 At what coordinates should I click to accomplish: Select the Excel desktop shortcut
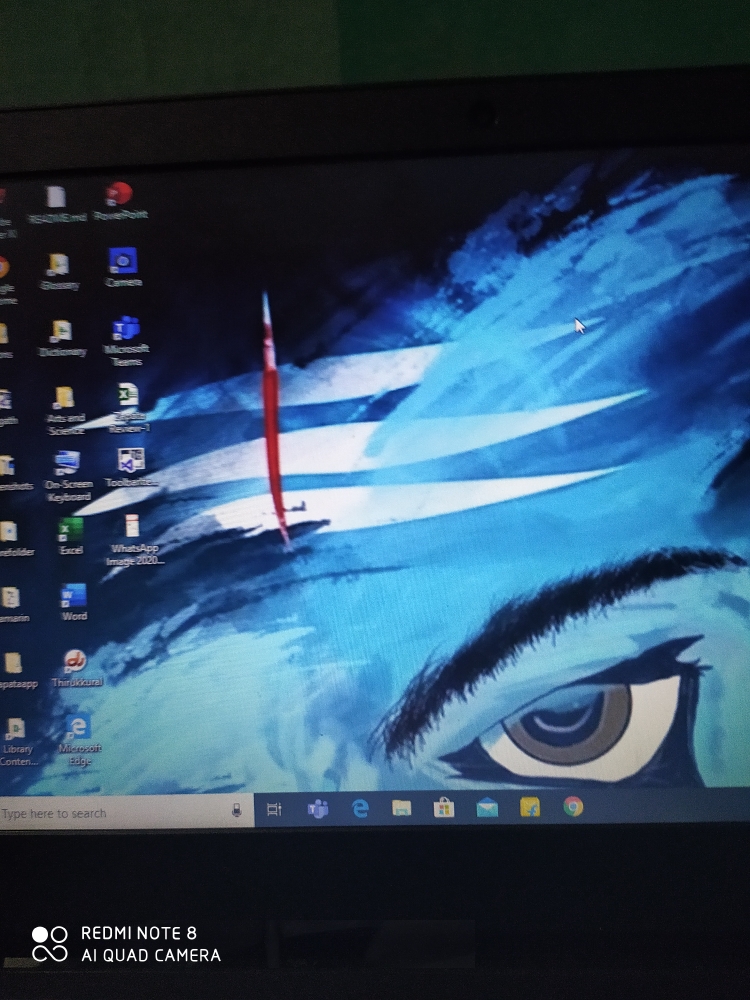71,531
